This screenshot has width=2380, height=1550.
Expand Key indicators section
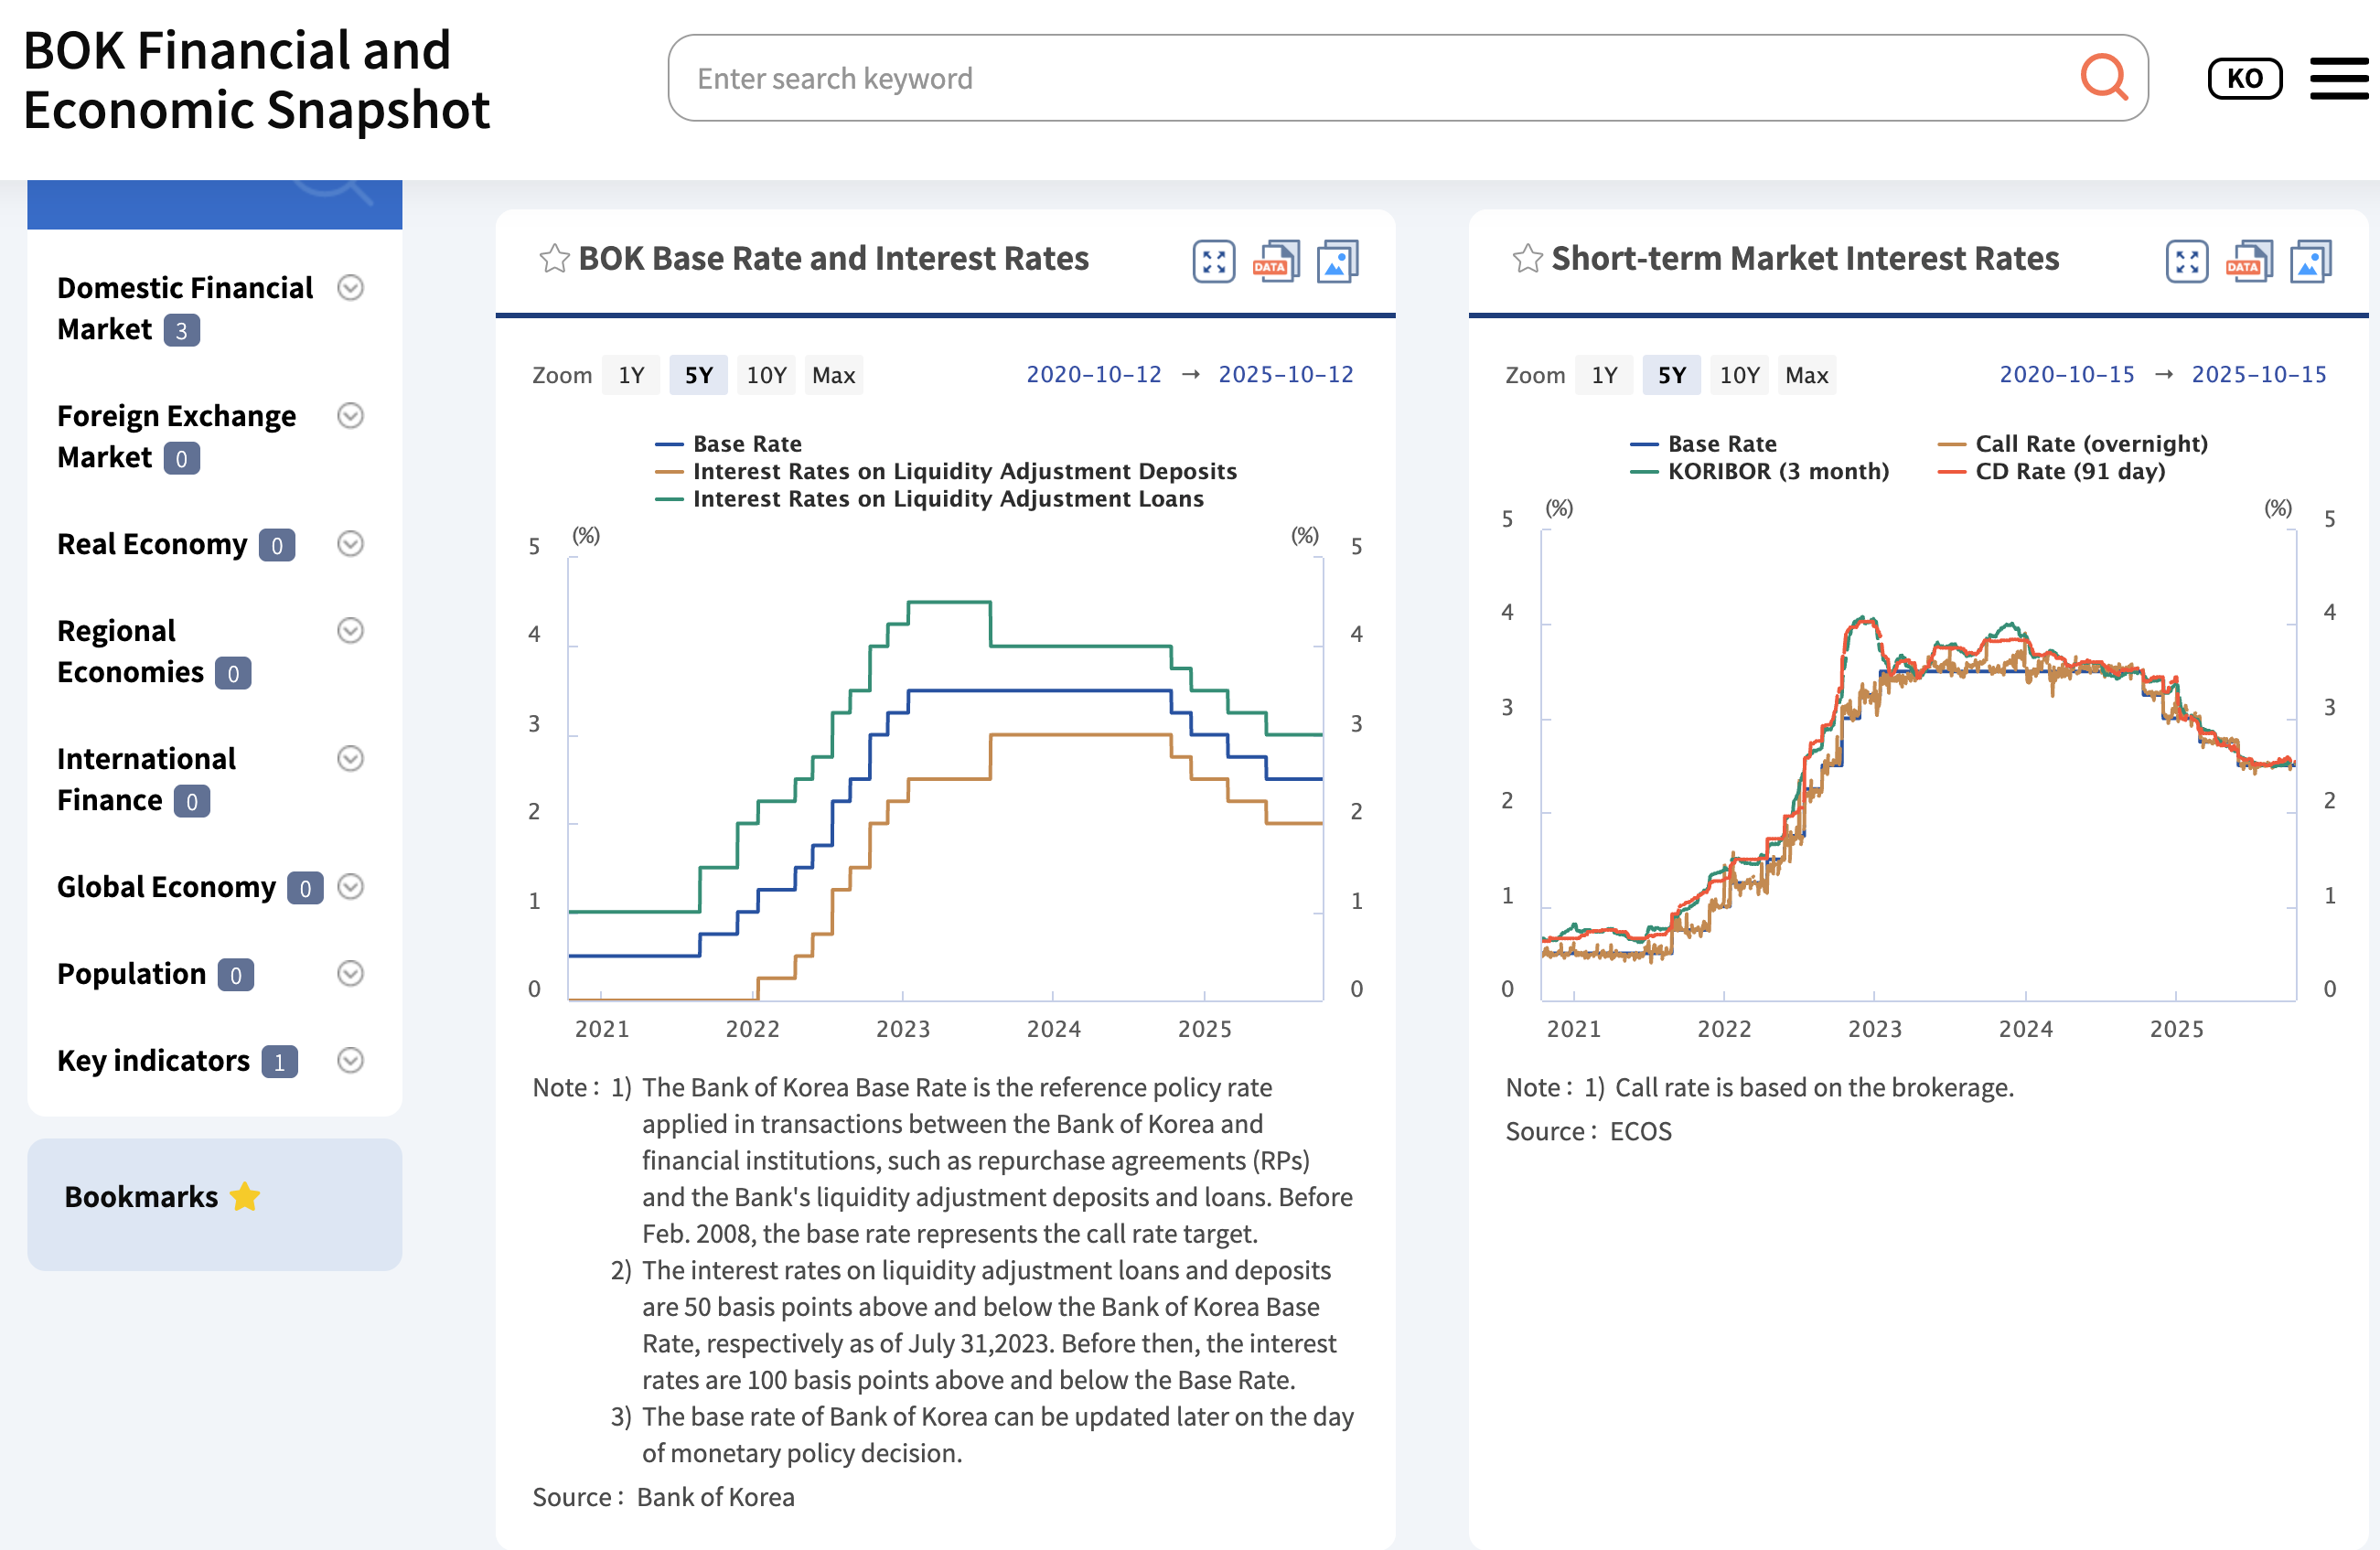point(350,1060)
